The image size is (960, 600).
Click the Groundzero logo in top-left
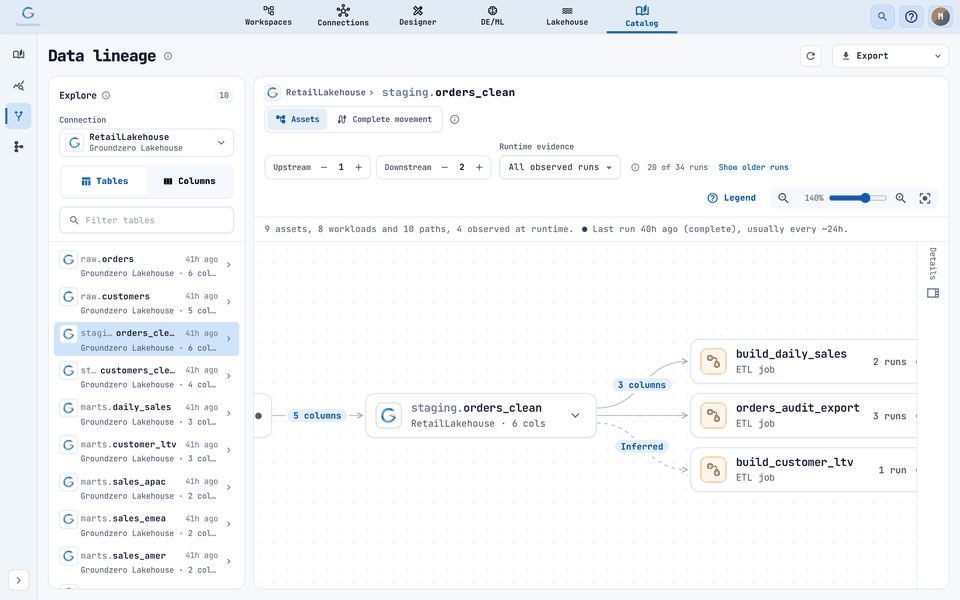click(28, 16)
